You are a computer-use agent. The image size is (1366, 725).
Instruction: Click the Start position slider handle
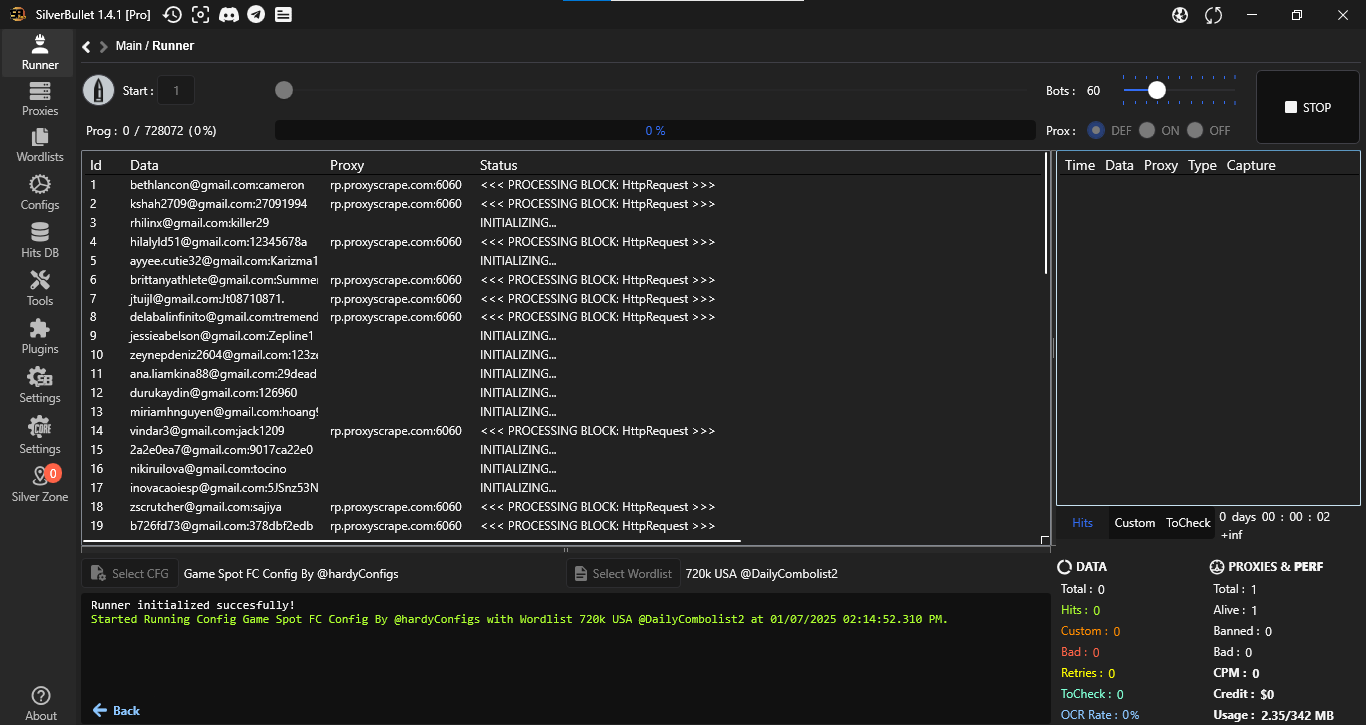point(284,90)
